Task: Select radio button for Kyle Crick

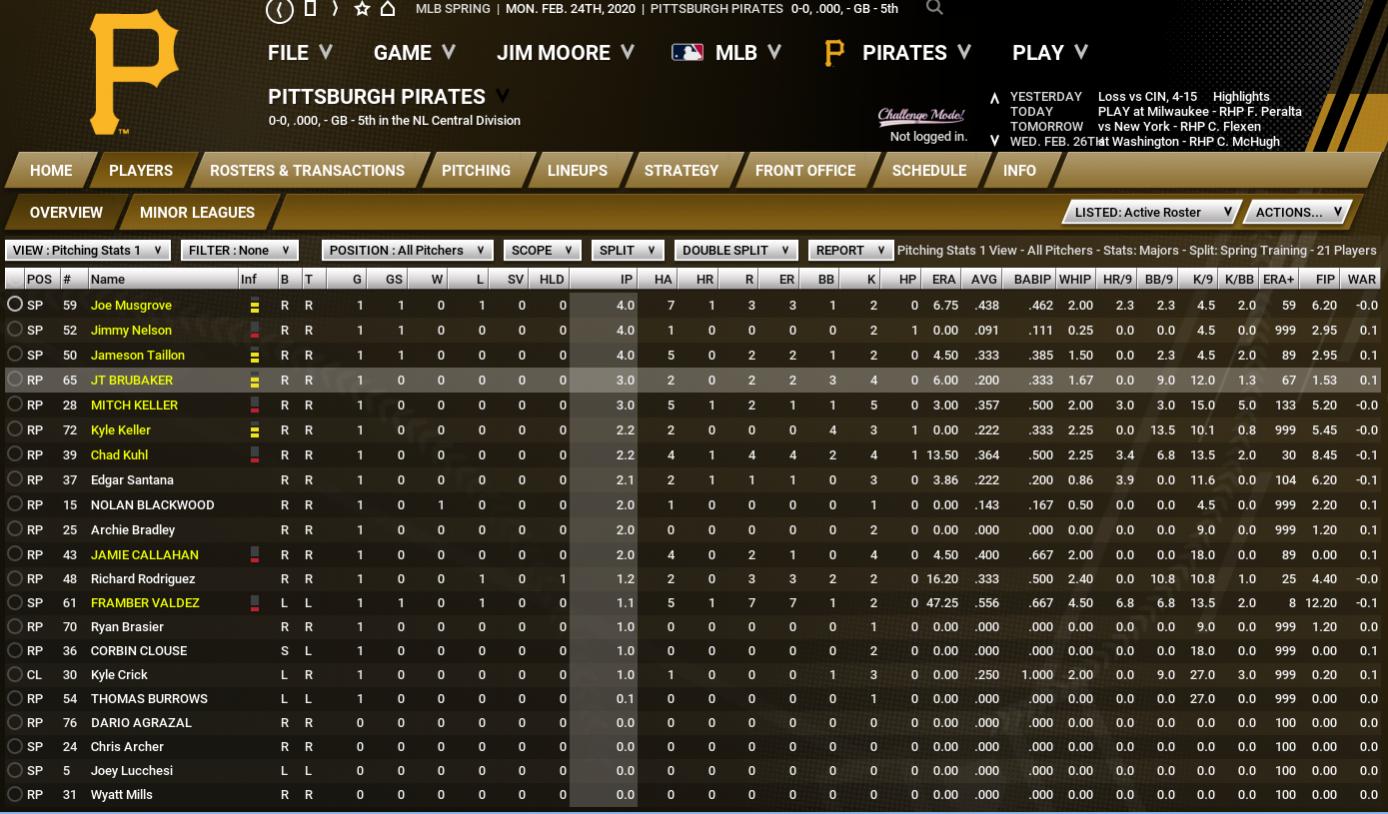Action: [x=15, y=675]
